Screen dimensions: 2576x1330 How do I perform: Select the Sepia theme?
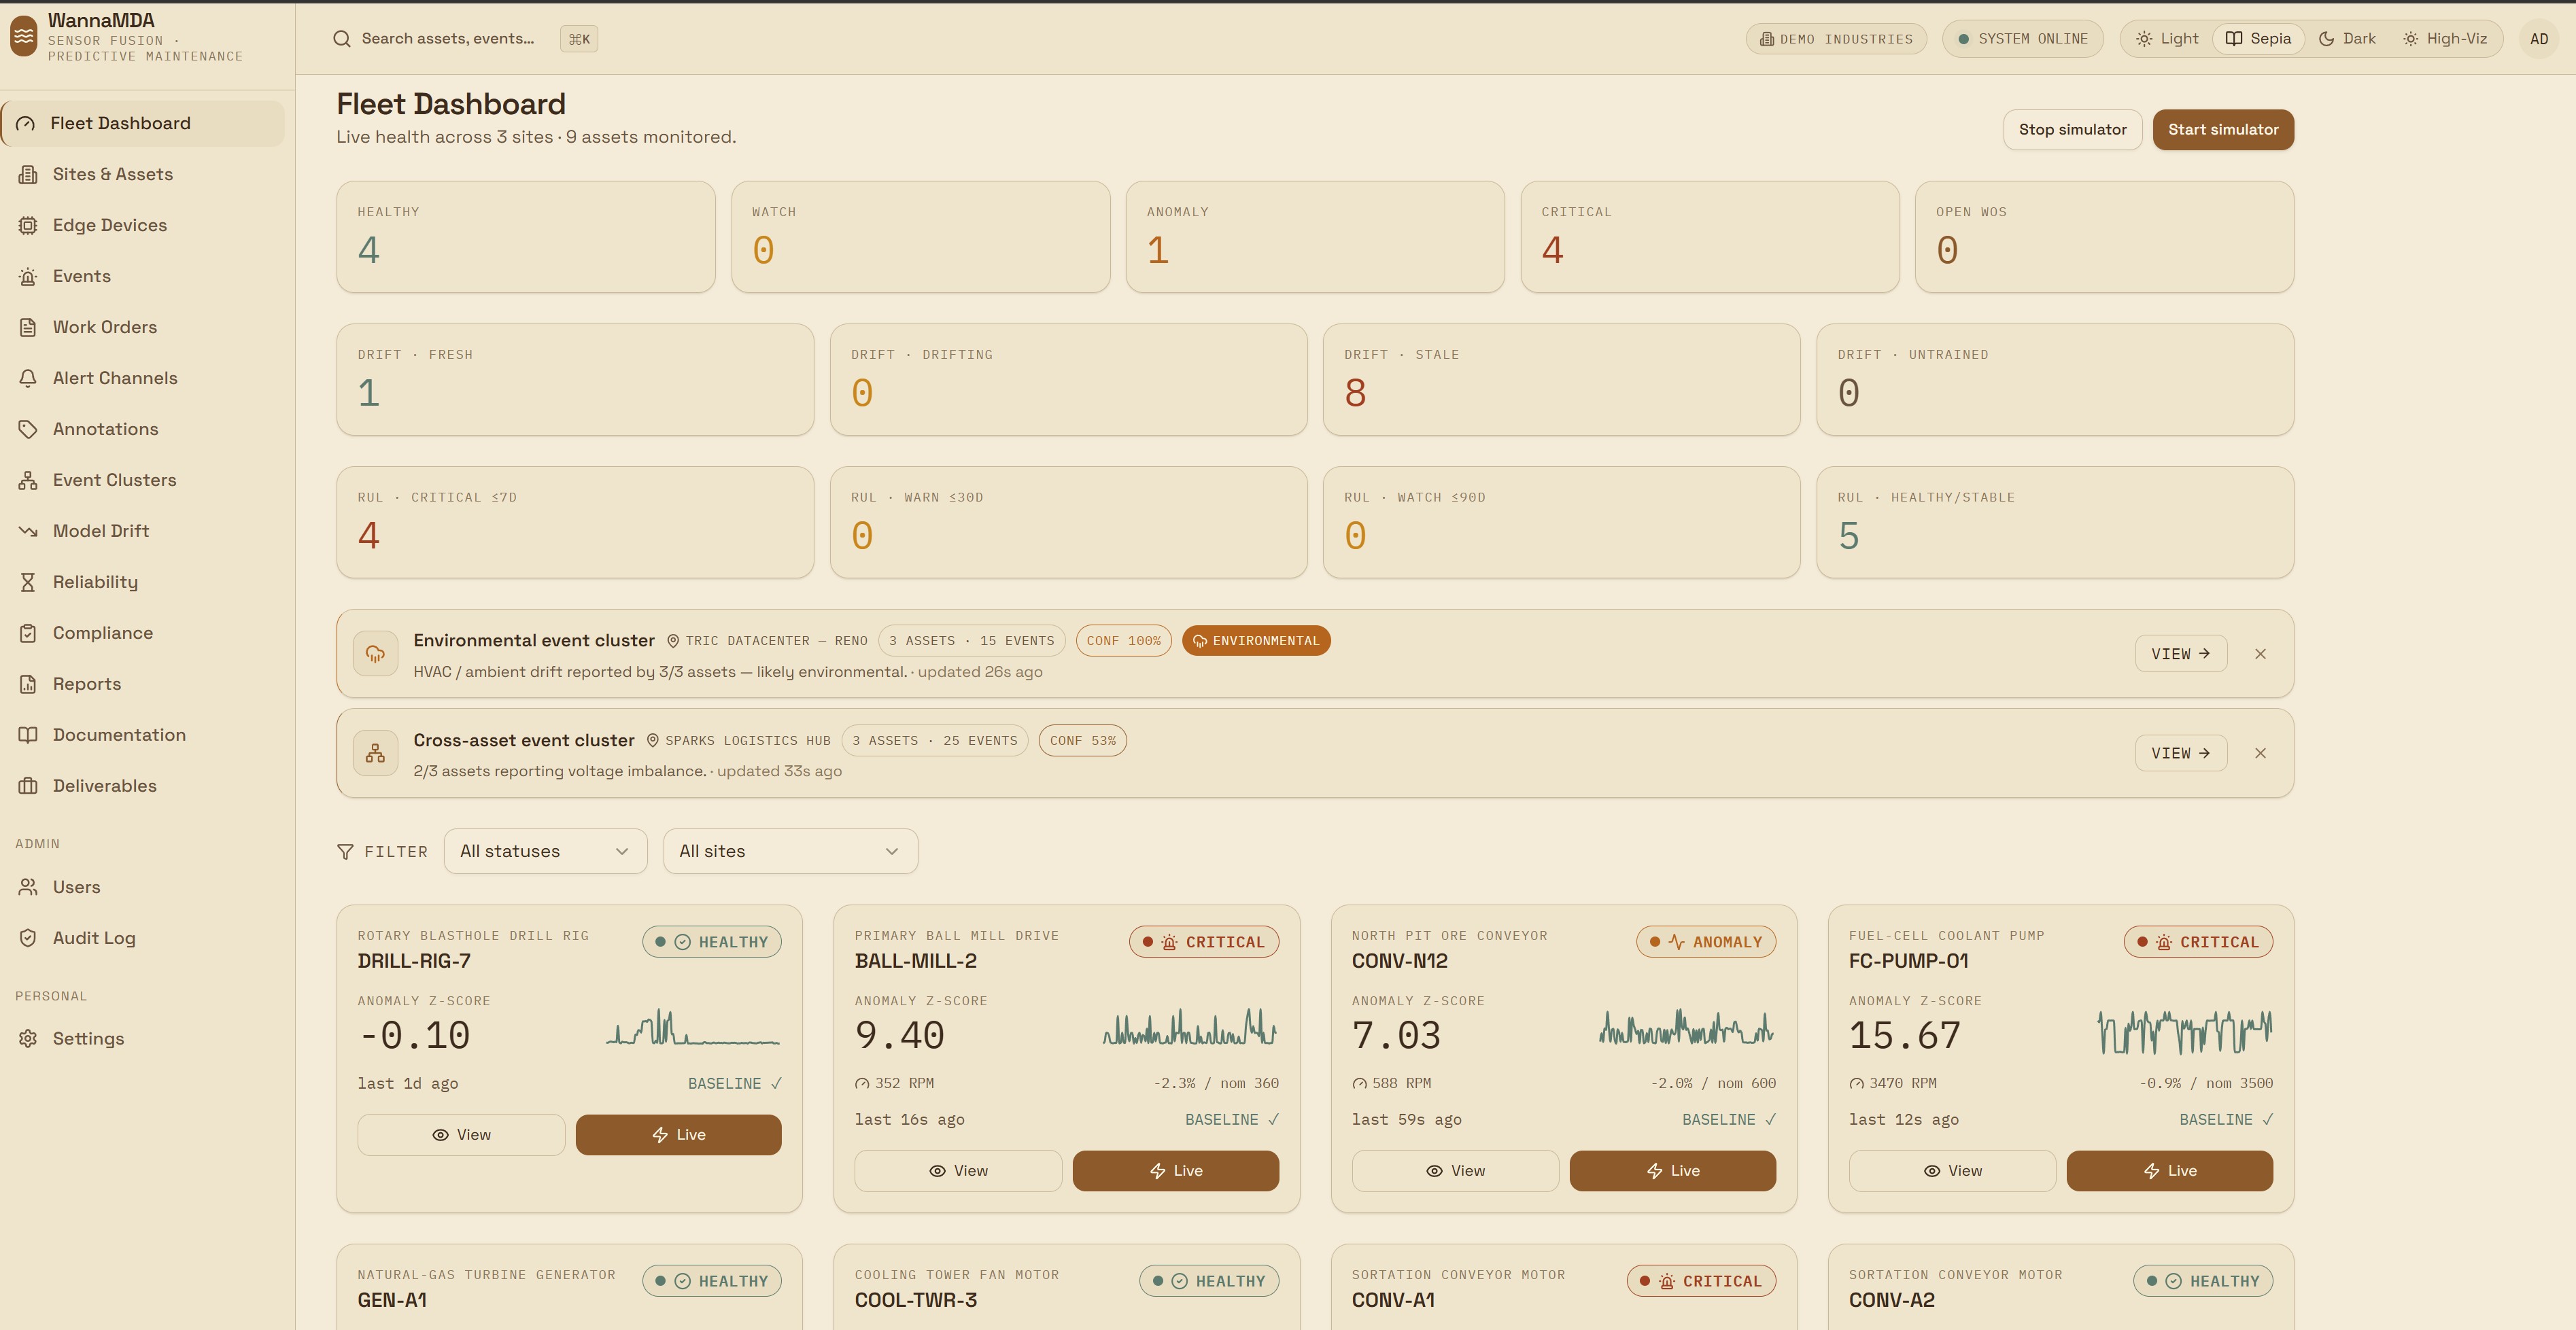2258,39
